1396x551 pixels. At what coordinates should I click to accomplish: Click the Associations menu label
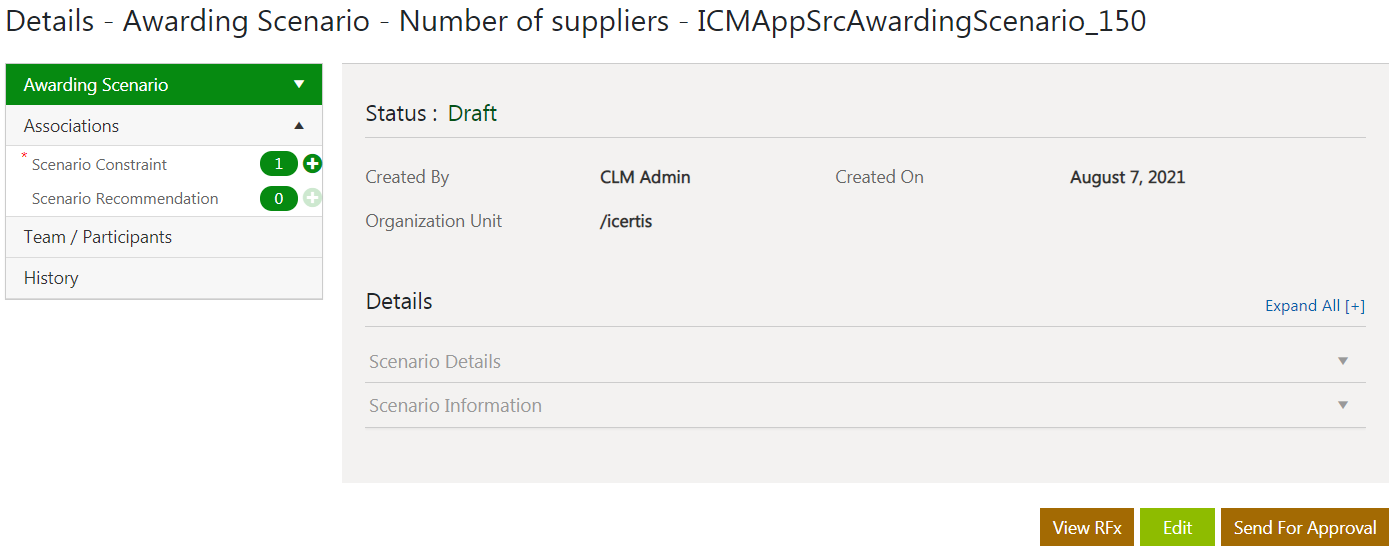71,126
